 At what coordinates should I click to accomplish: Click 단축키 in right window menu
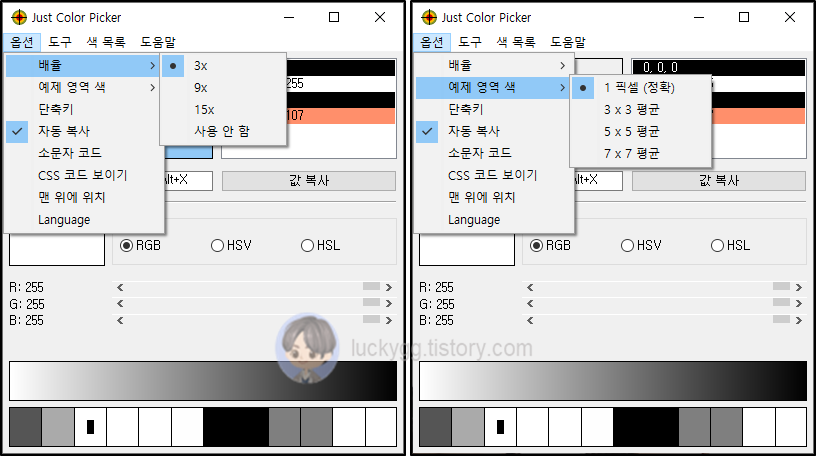(493, 109)
